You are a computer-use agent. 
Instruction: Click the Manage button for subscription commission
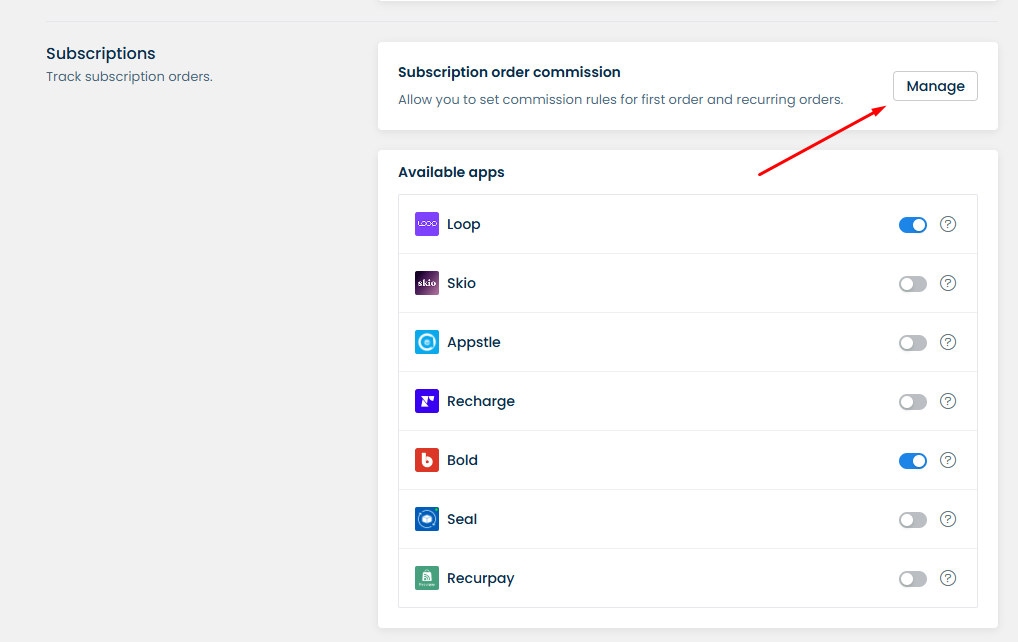click(935, 86)
